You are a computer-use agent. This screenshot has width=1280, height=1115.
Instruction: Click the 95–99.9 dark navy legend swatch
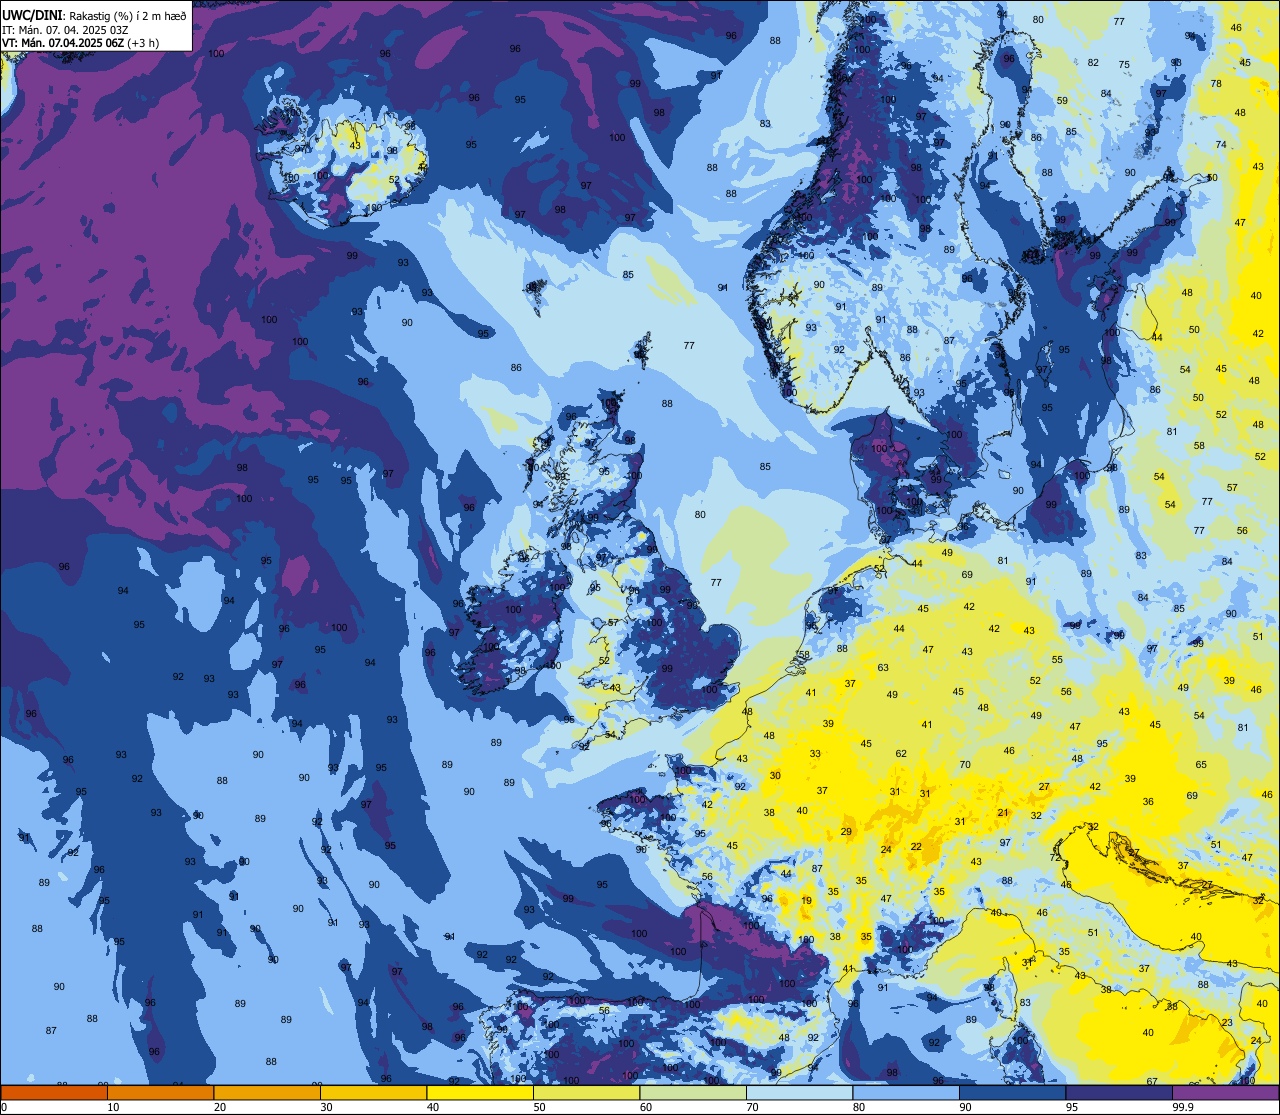pos(1119,1092)
